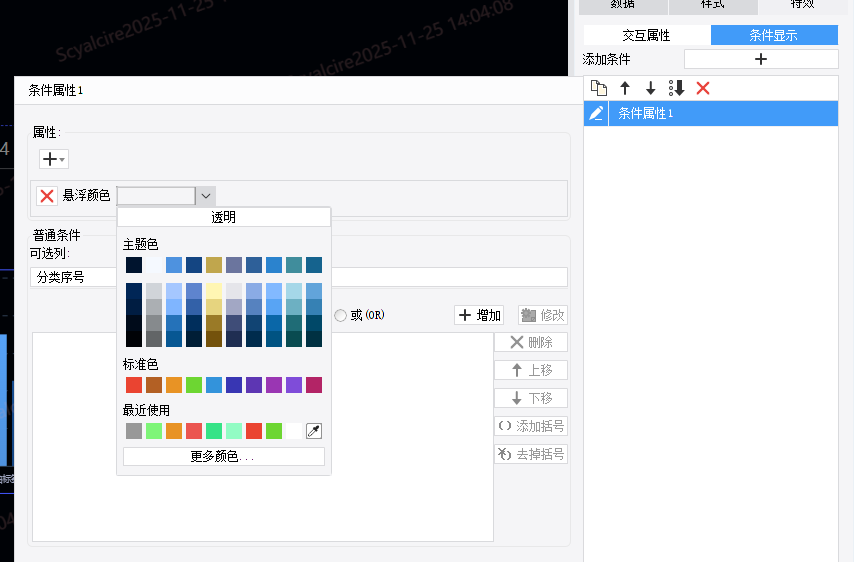Select the gold theme color swatch
The width and height of the screenshot is (854, 562).
pos(214,265)
